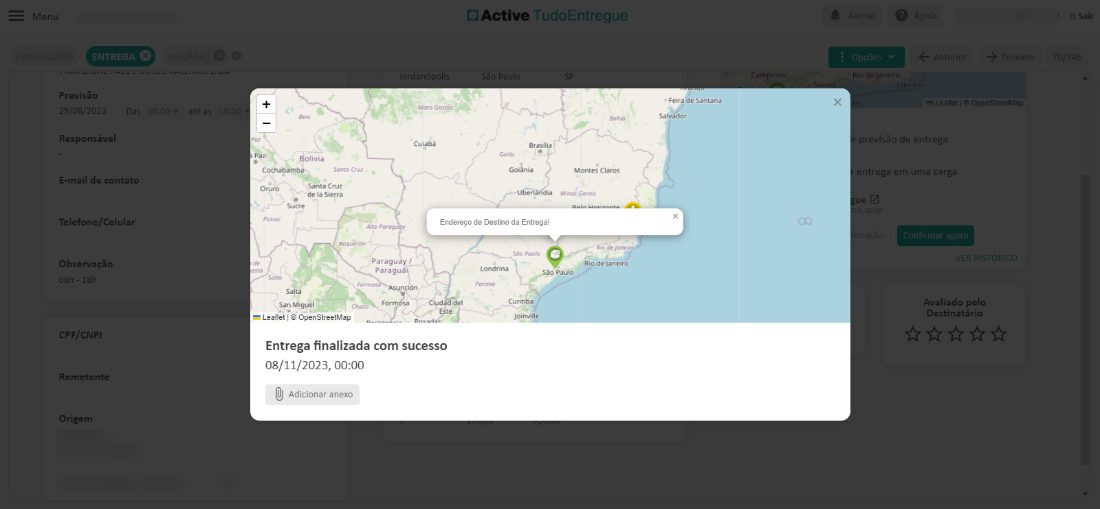This screenshot has height=509, width=1100.
Task: Close the 'Endereço de Destino' popup
Action: pyautogui.click(x=675, y=216)
